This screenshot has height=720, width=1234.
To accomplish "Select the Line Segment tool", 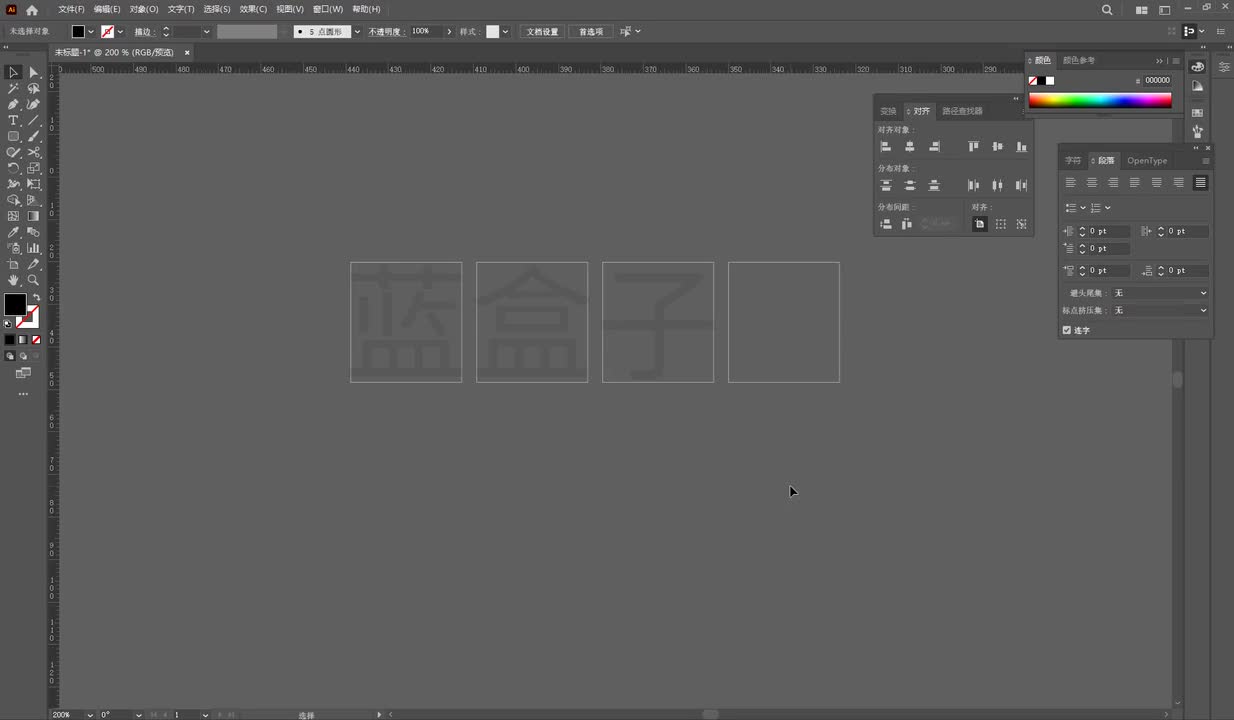I will tap(33, 120).
